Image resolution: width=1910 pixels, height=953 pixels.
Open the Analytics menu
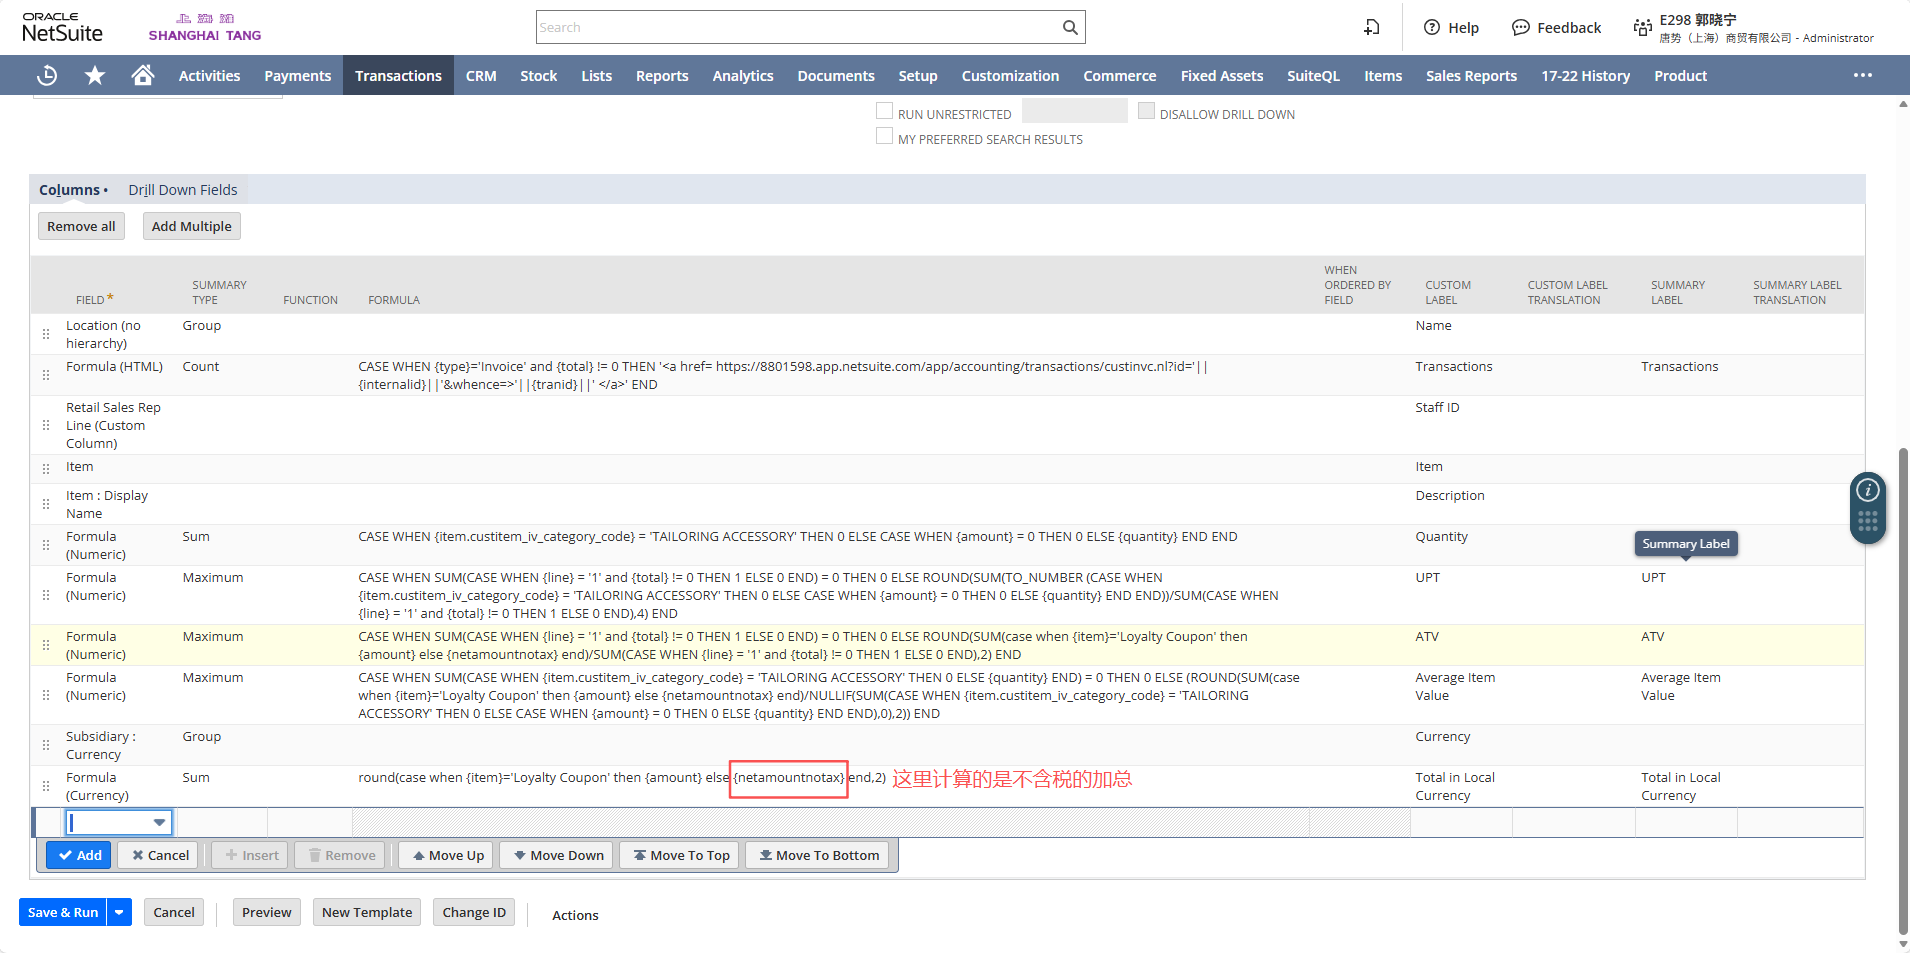click(743, 76)
